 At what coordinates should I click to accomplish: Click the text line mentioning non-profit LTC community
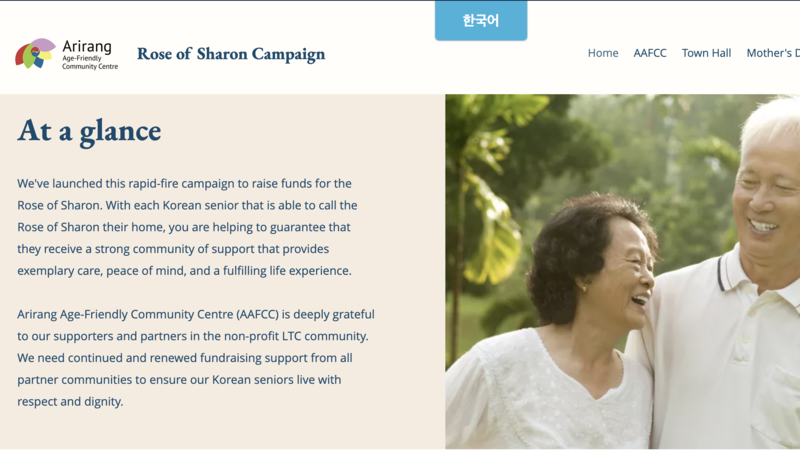tap(193, 335)
